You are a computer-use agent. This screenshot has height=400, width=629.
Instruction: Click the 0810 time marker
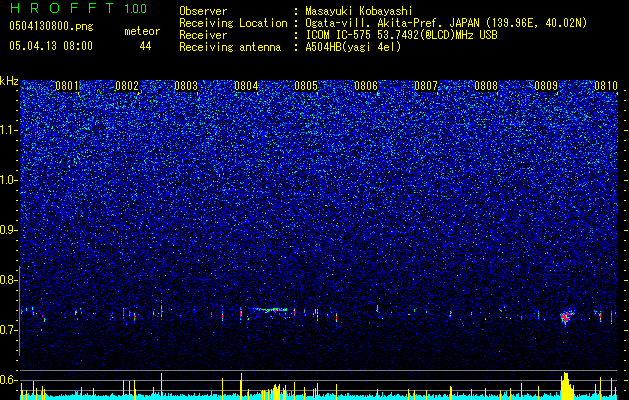coord(606,86)
